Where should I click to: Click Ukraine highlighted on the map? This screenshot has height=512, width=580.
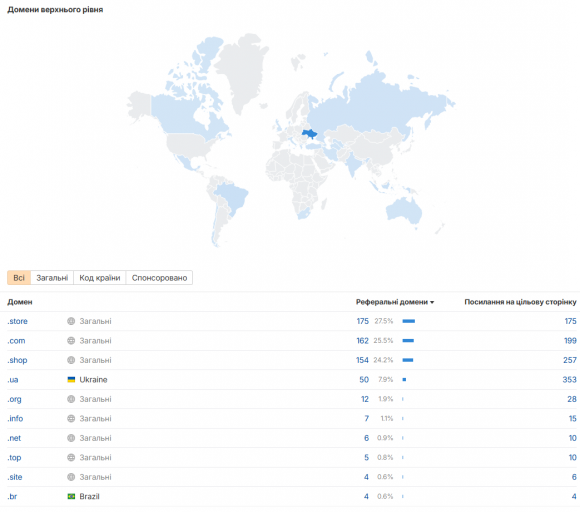pos(310,134)
